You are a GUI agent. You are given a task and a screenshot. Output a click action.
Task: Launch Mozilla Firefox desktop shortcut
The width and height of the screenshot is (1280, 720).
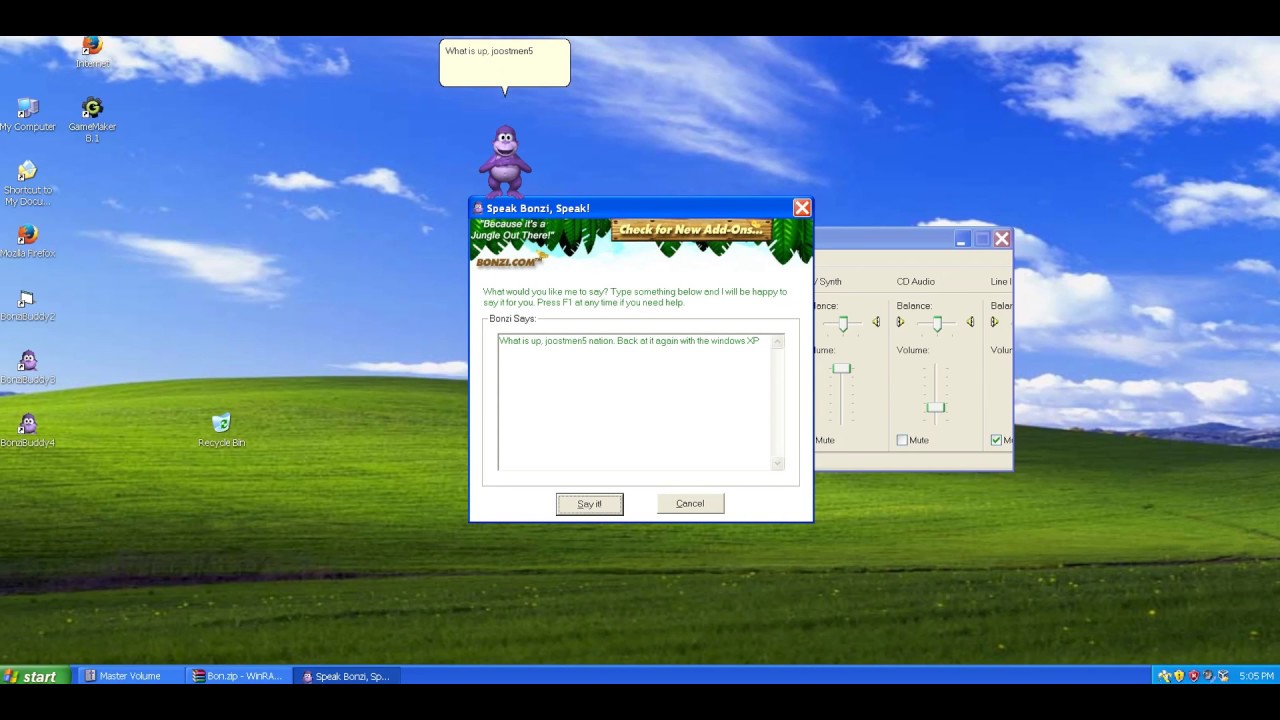[x=28, y=241]
